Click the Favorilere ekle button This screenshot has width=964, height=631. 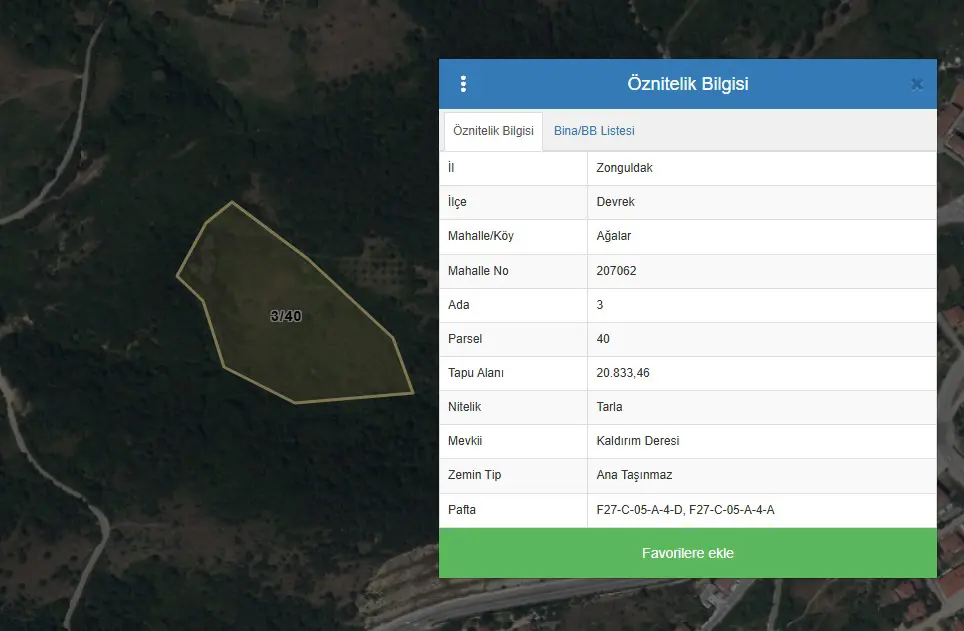pyautogui.click(x=687, y=553)
